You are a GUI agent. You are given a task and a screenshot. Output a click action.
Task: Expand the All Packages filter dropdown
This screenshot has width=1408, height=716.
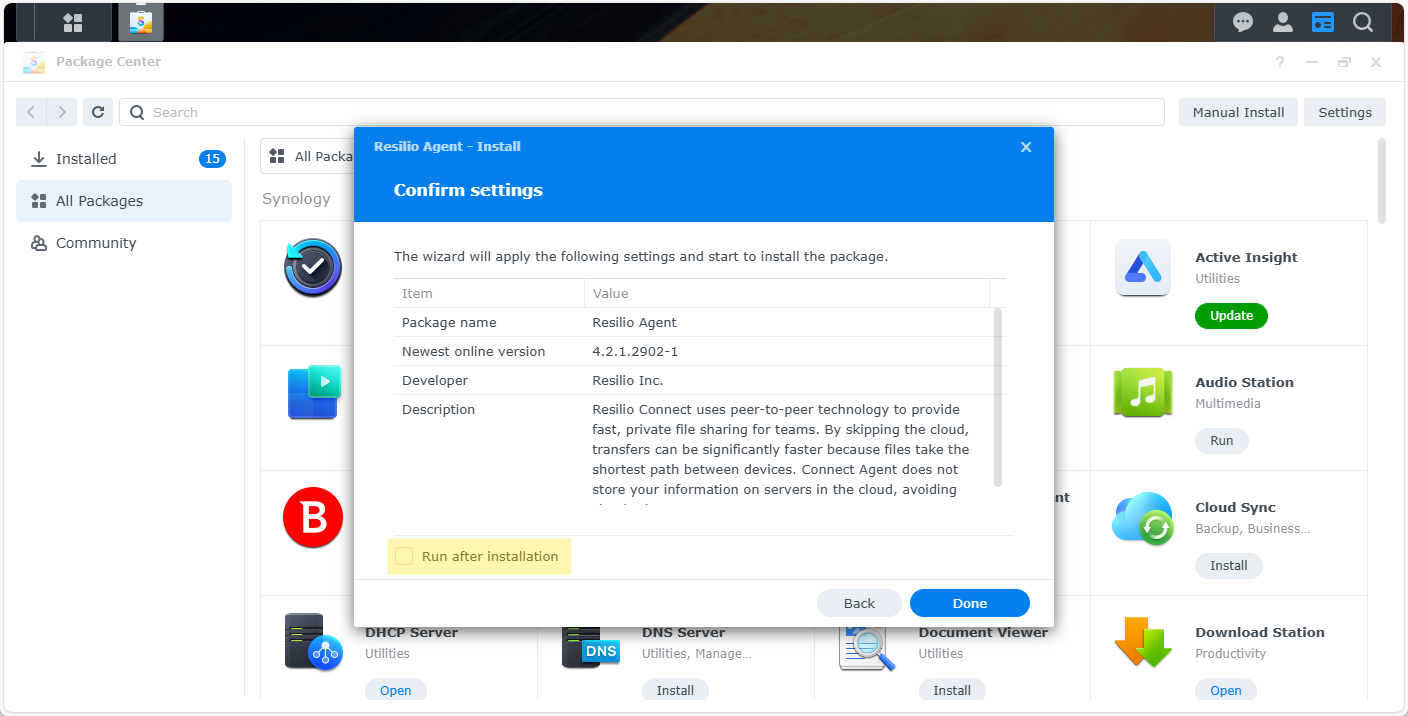(308, 156)
